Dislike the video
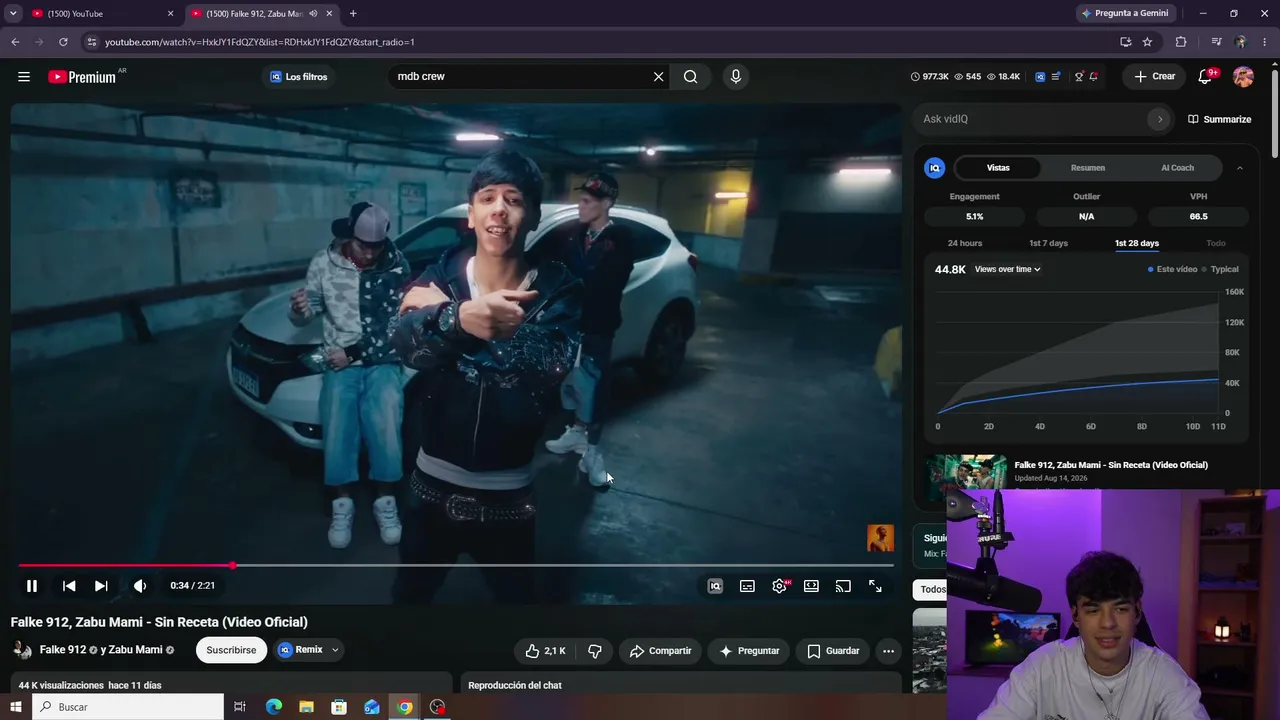Viewport: 1280px width, 720px height. point(595,651)
